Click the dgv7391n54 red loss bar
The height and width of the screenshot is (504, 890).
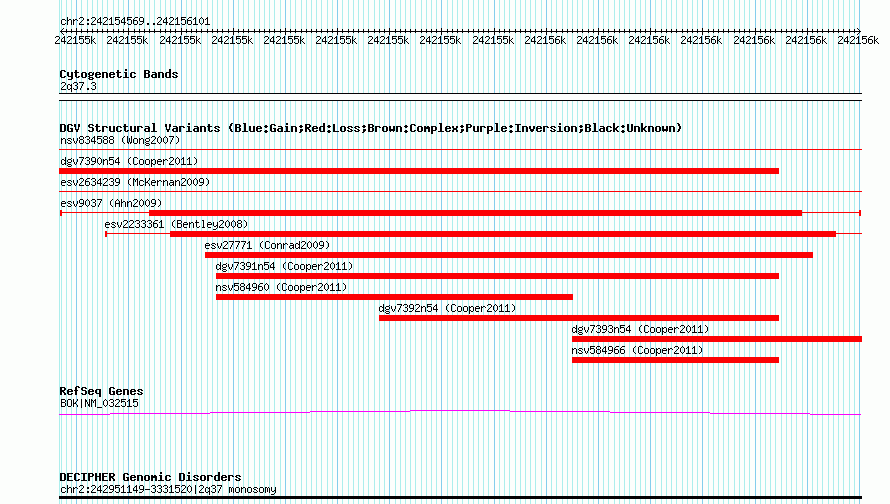point(497,276)
